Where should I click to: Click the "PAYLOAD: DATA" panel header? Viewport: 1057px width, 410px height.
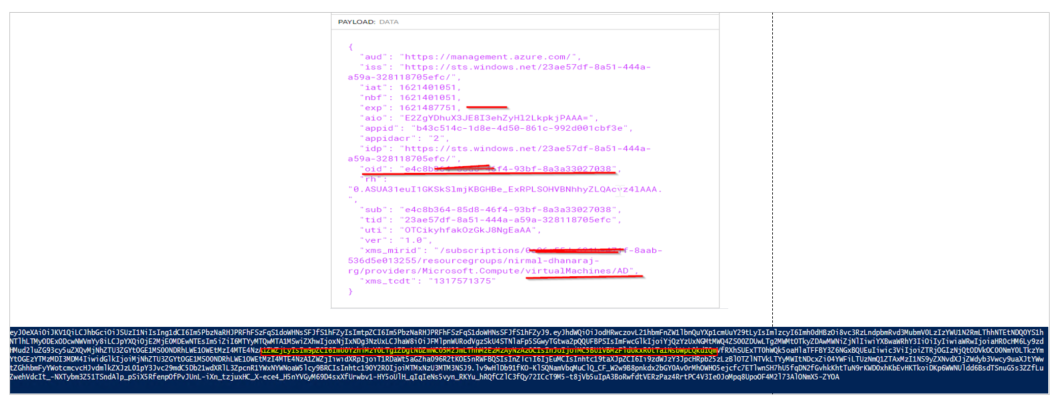coord(369,22)
